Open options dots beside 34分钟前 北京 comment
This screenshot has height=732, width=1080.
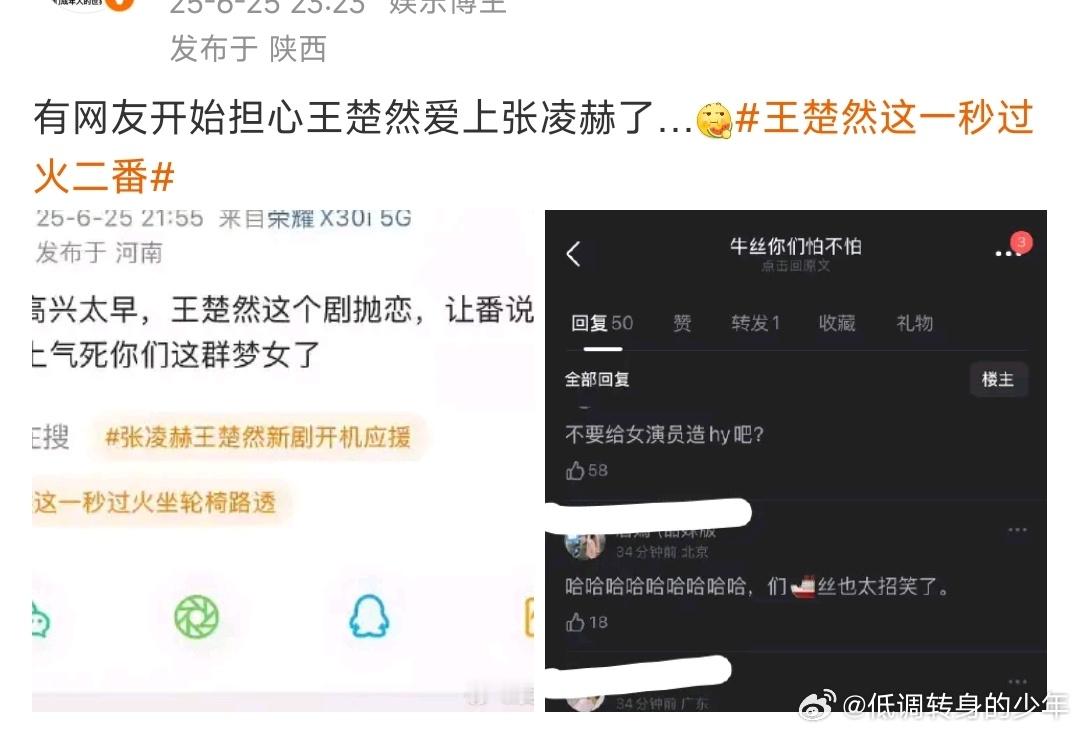tap(1017, 530)
